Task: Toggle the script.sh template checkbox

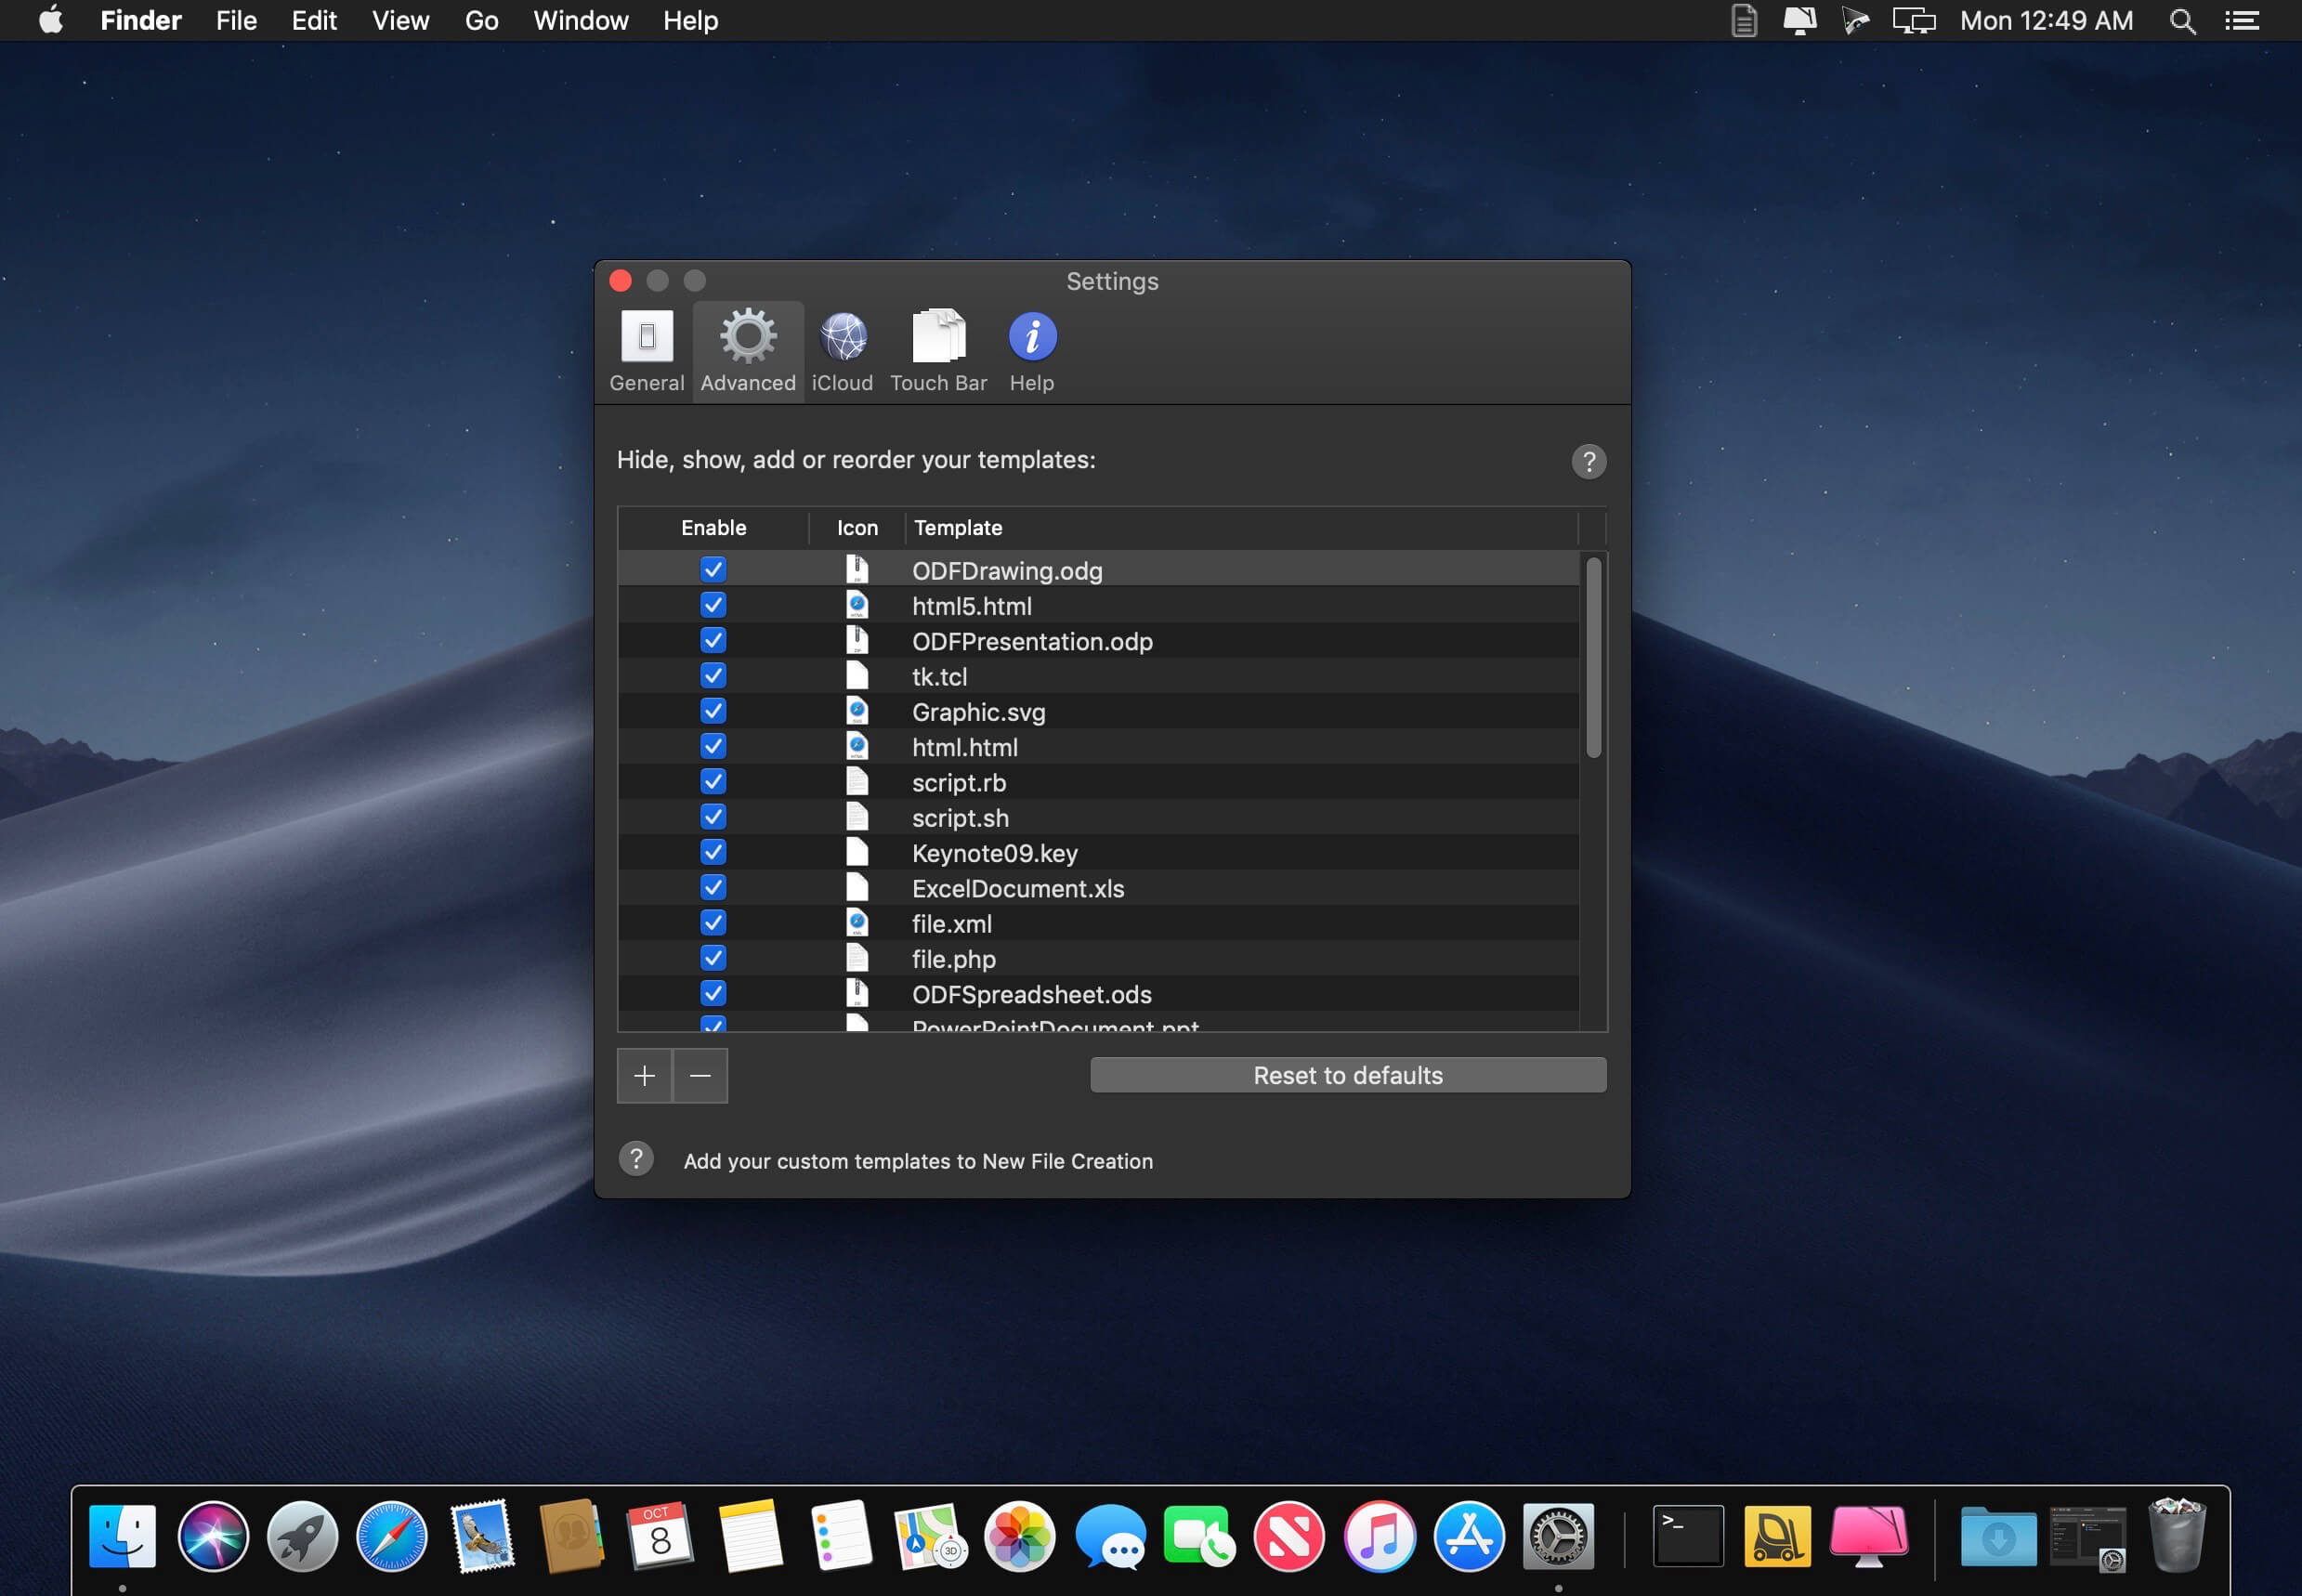Action: tap(713, 817)
